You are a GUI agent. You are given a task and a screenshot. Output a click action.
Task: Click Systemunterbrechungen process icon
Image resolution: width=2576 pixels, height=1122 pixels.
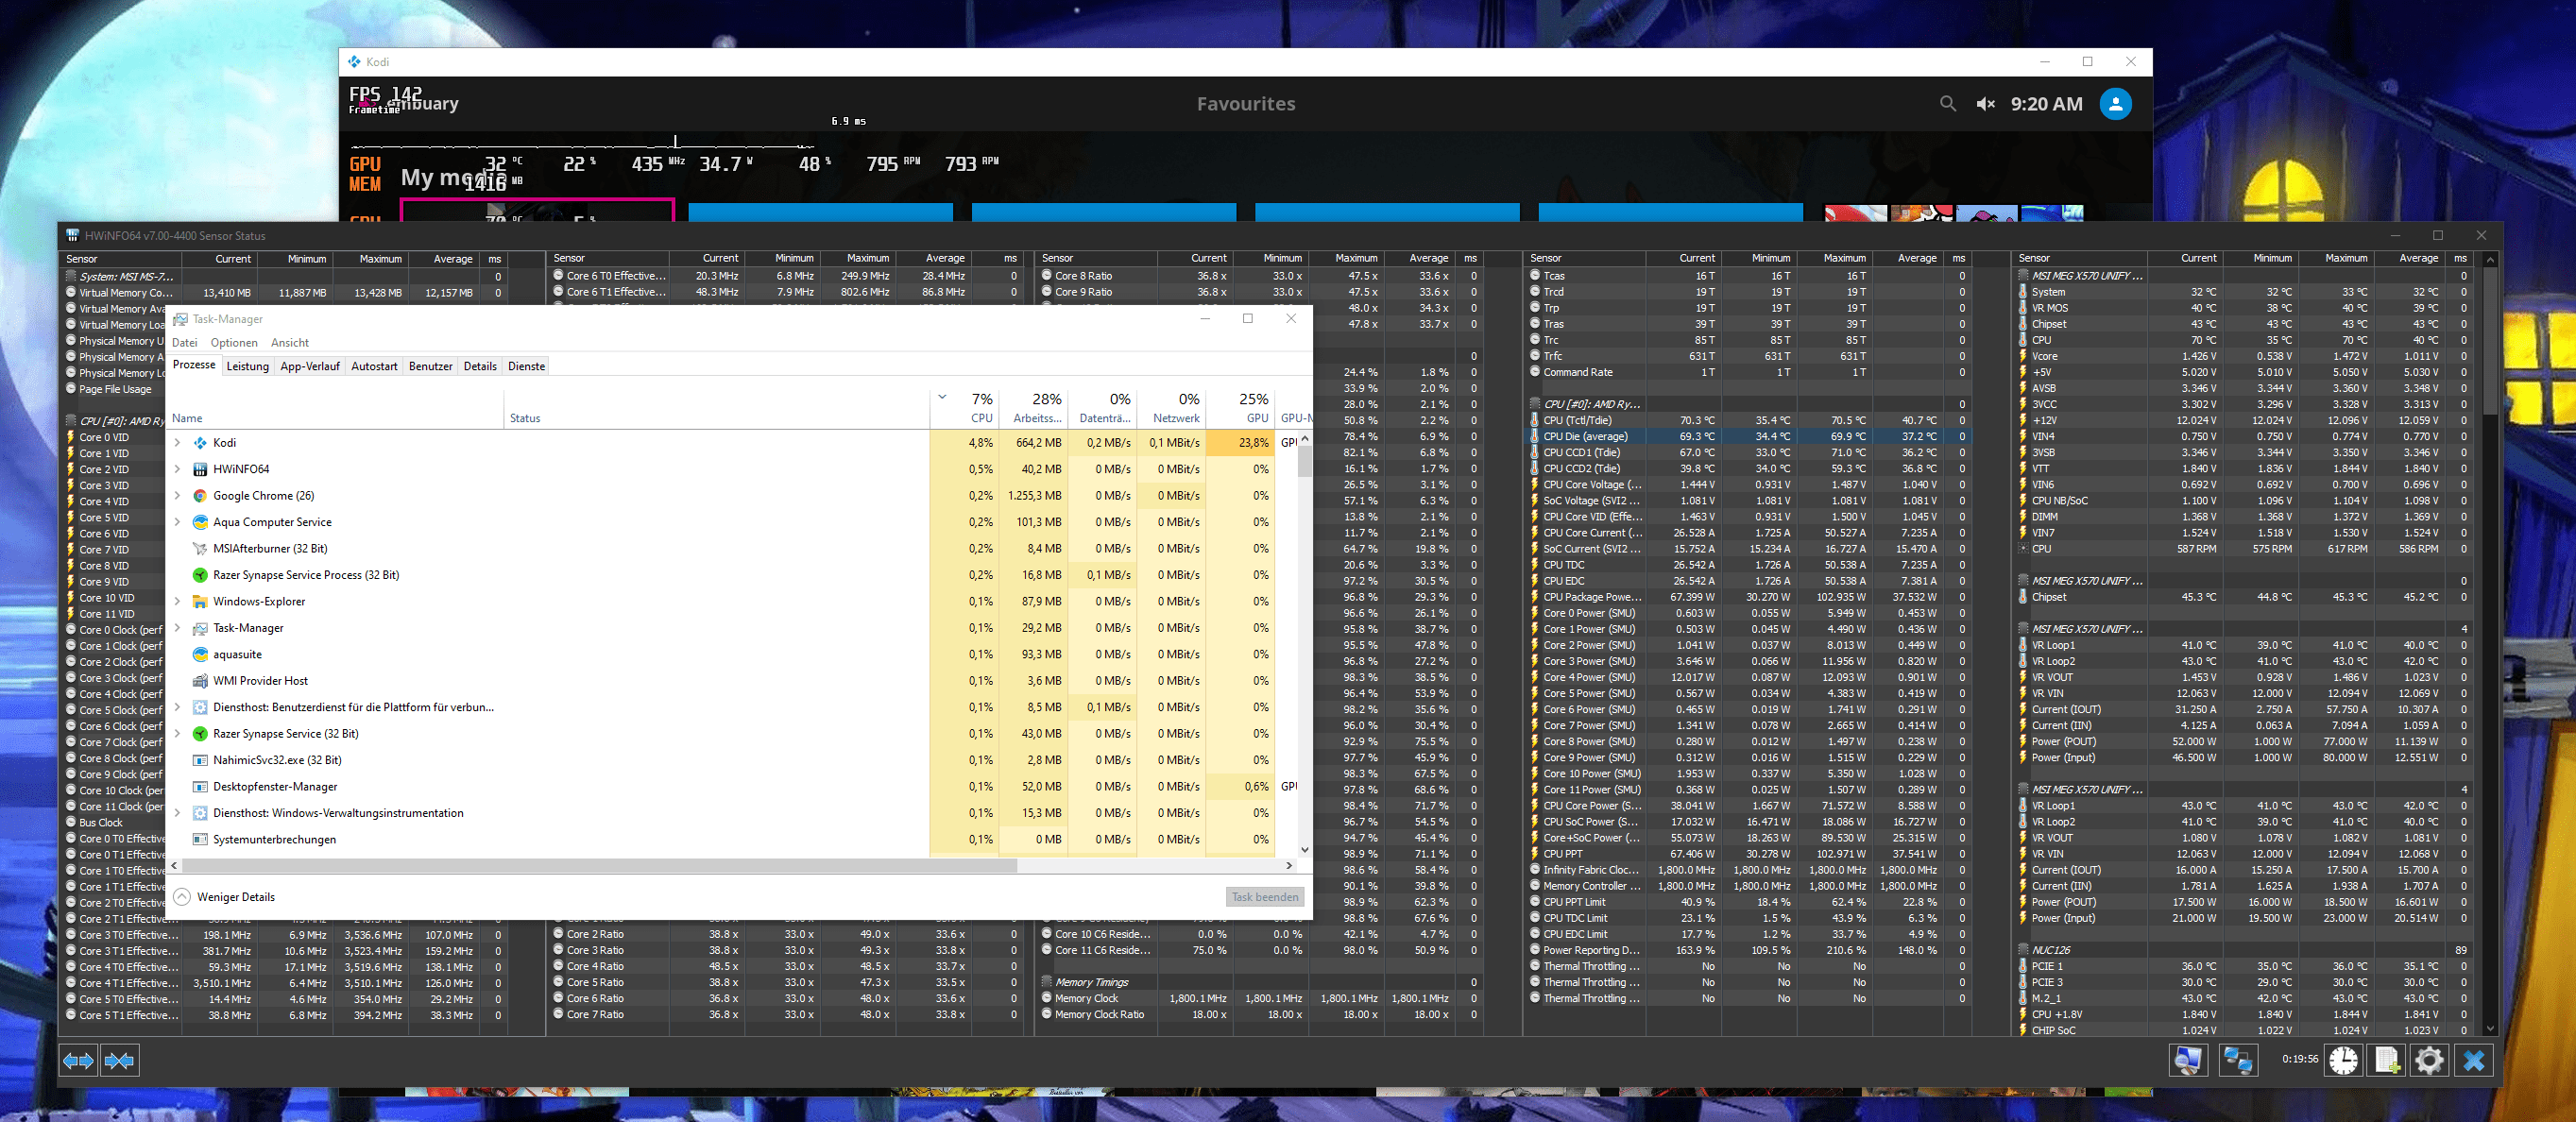point(200,840)
